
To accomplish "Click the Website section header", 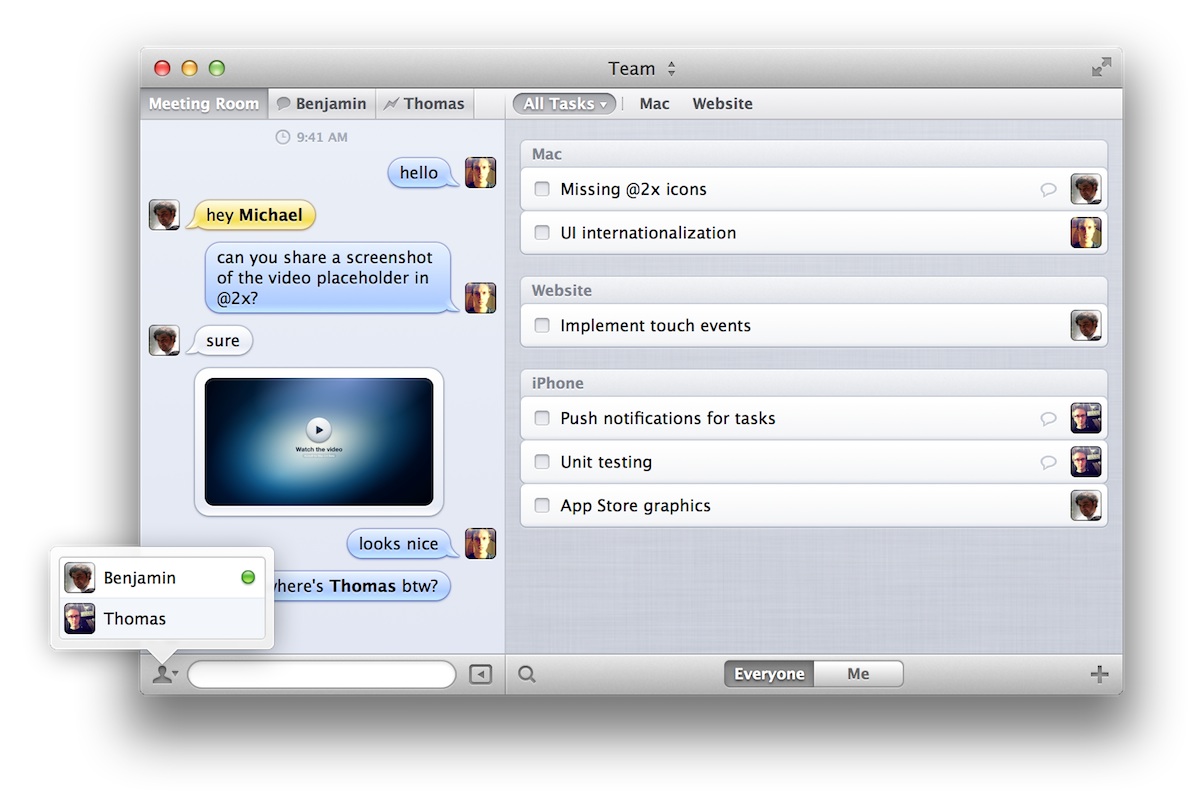I will coord(814,290).
